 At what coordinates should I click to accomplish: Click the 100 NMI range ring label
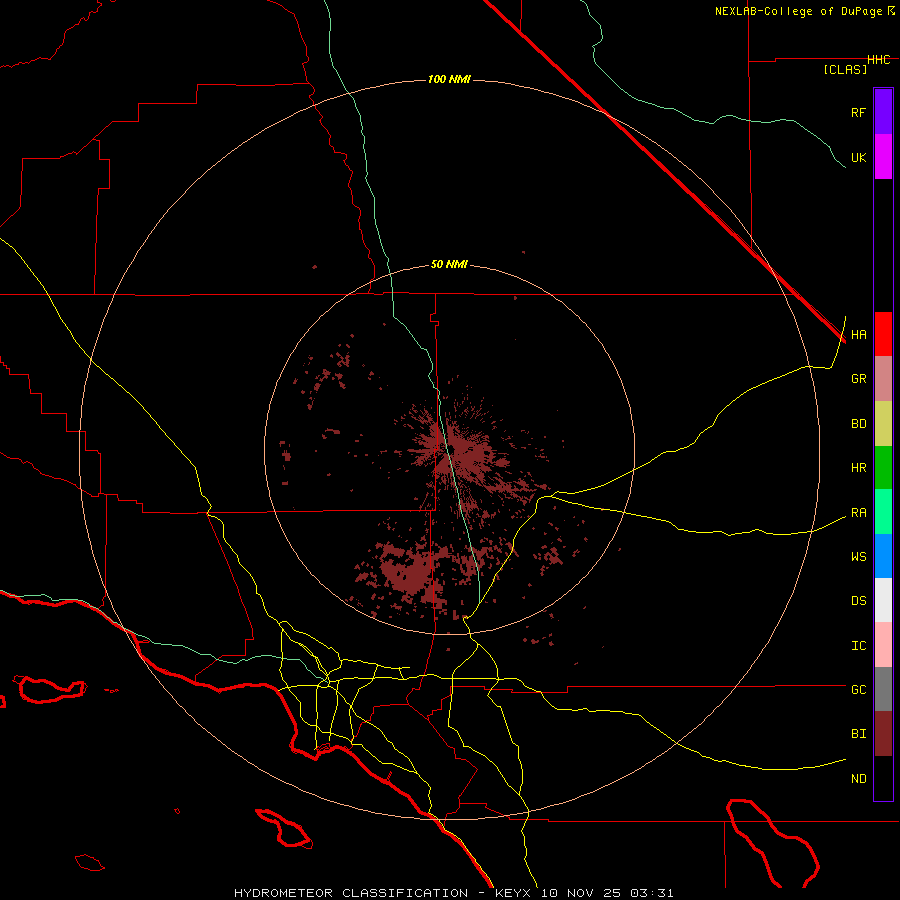tap(449, 79)
